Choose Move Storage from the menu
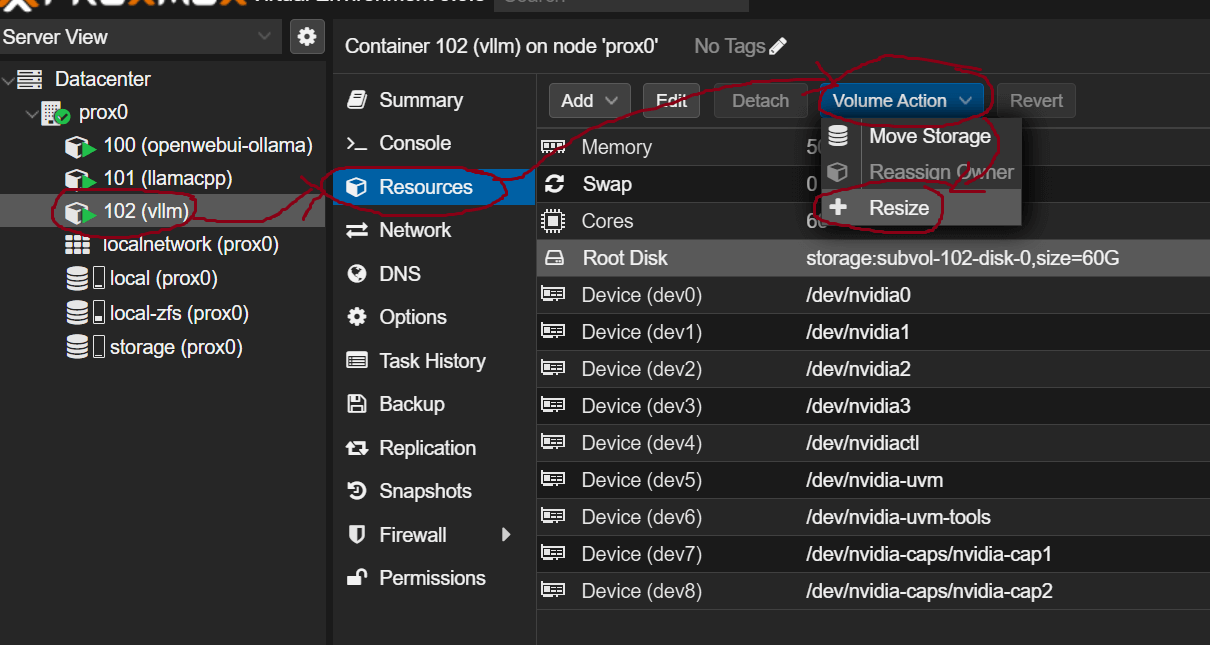Image resolution: width=1210 pixels, height=645 pixels. pyautogui.click(x=929, y=136)
